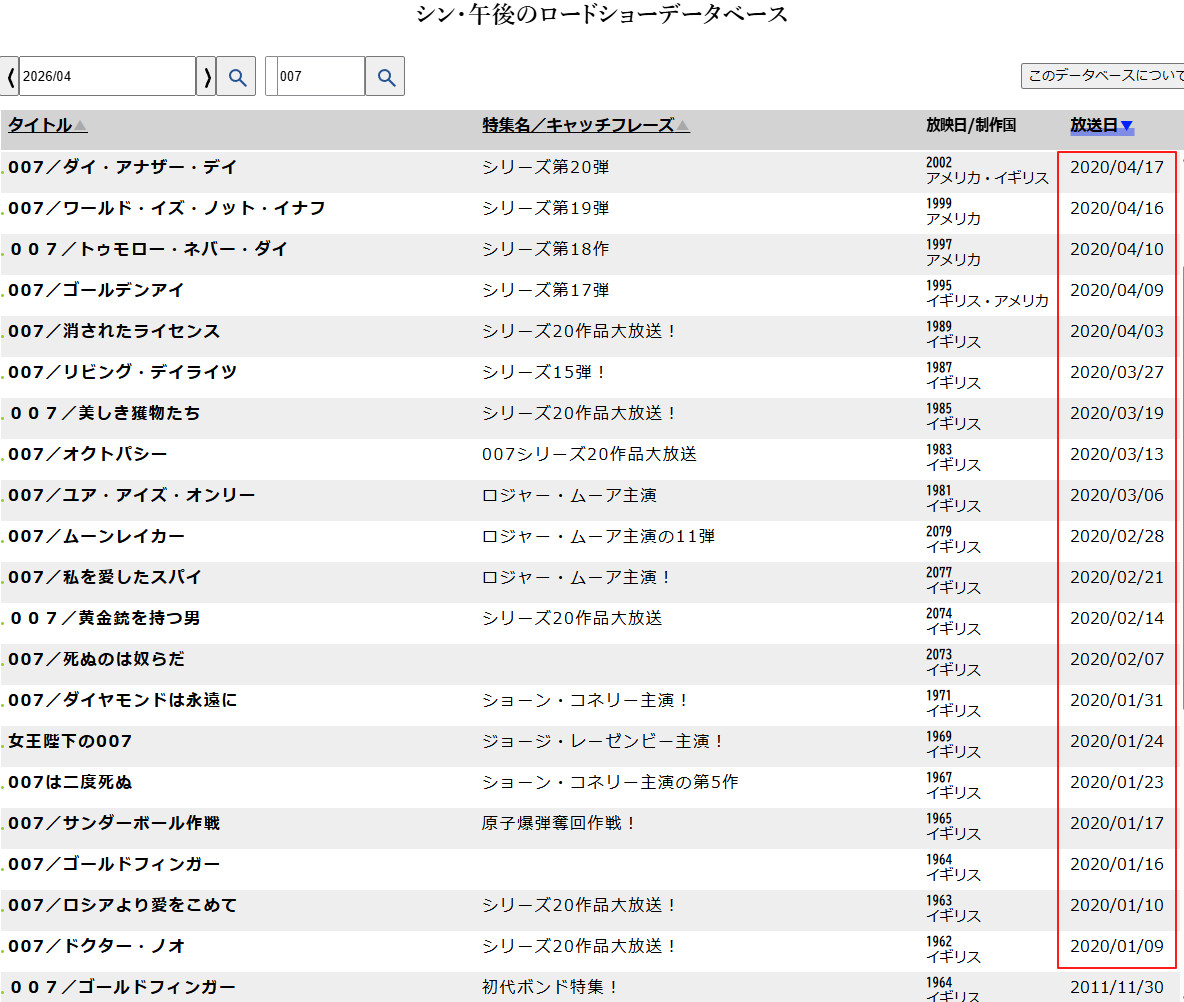Click the broadcast date 2020/04/17
1184x1002 pixels.
(1117, 167)
